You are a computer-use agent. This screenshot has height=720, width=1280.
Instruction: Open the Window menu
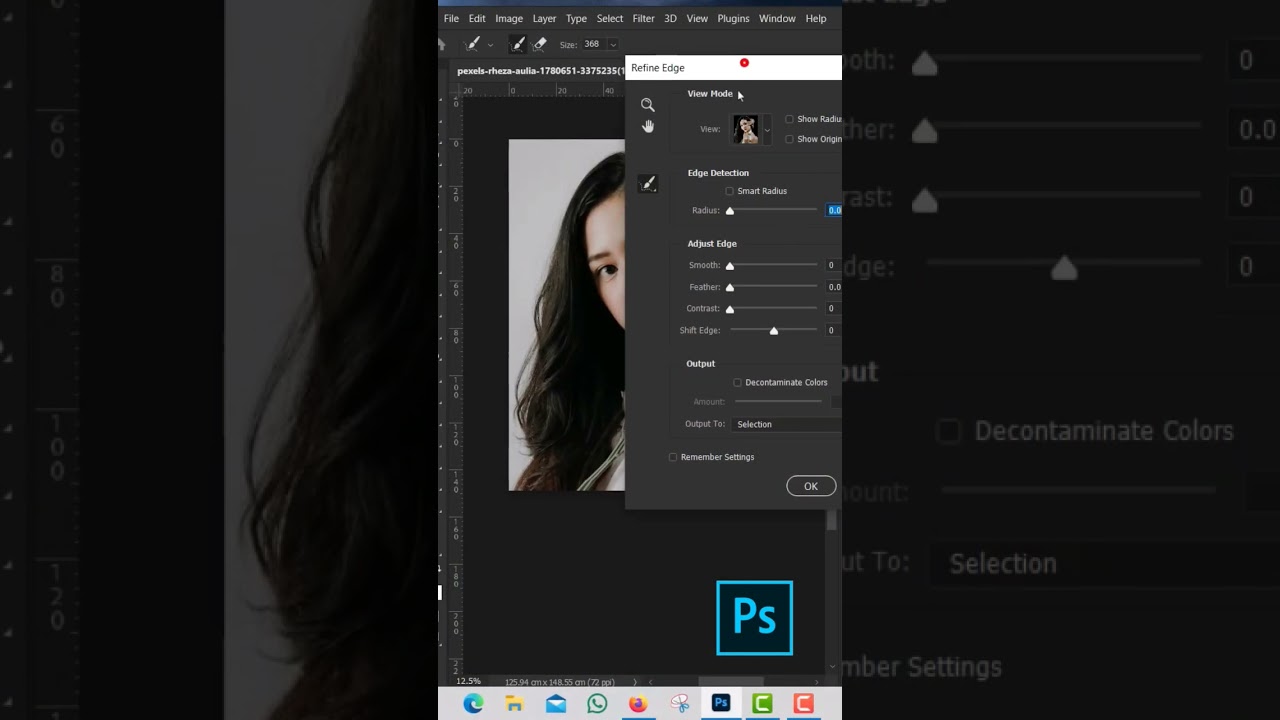point(777,18)
